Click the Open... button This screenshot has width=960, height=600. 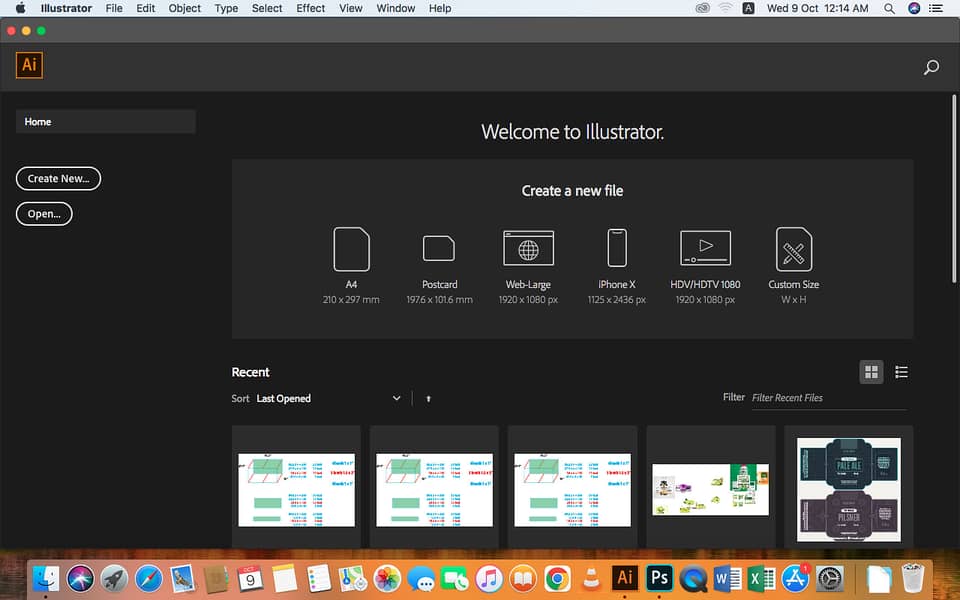[44, 213]
